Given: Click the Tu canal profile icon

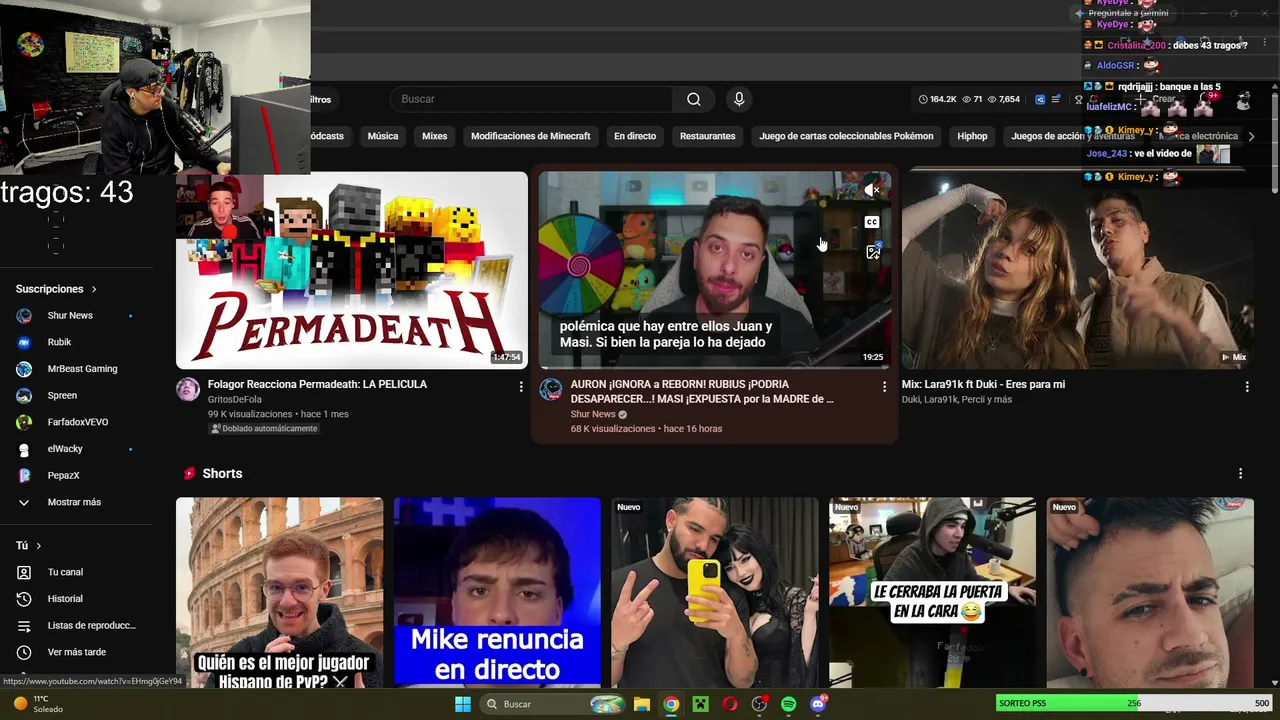Looking at the screenshot, I should pos(24,572).
